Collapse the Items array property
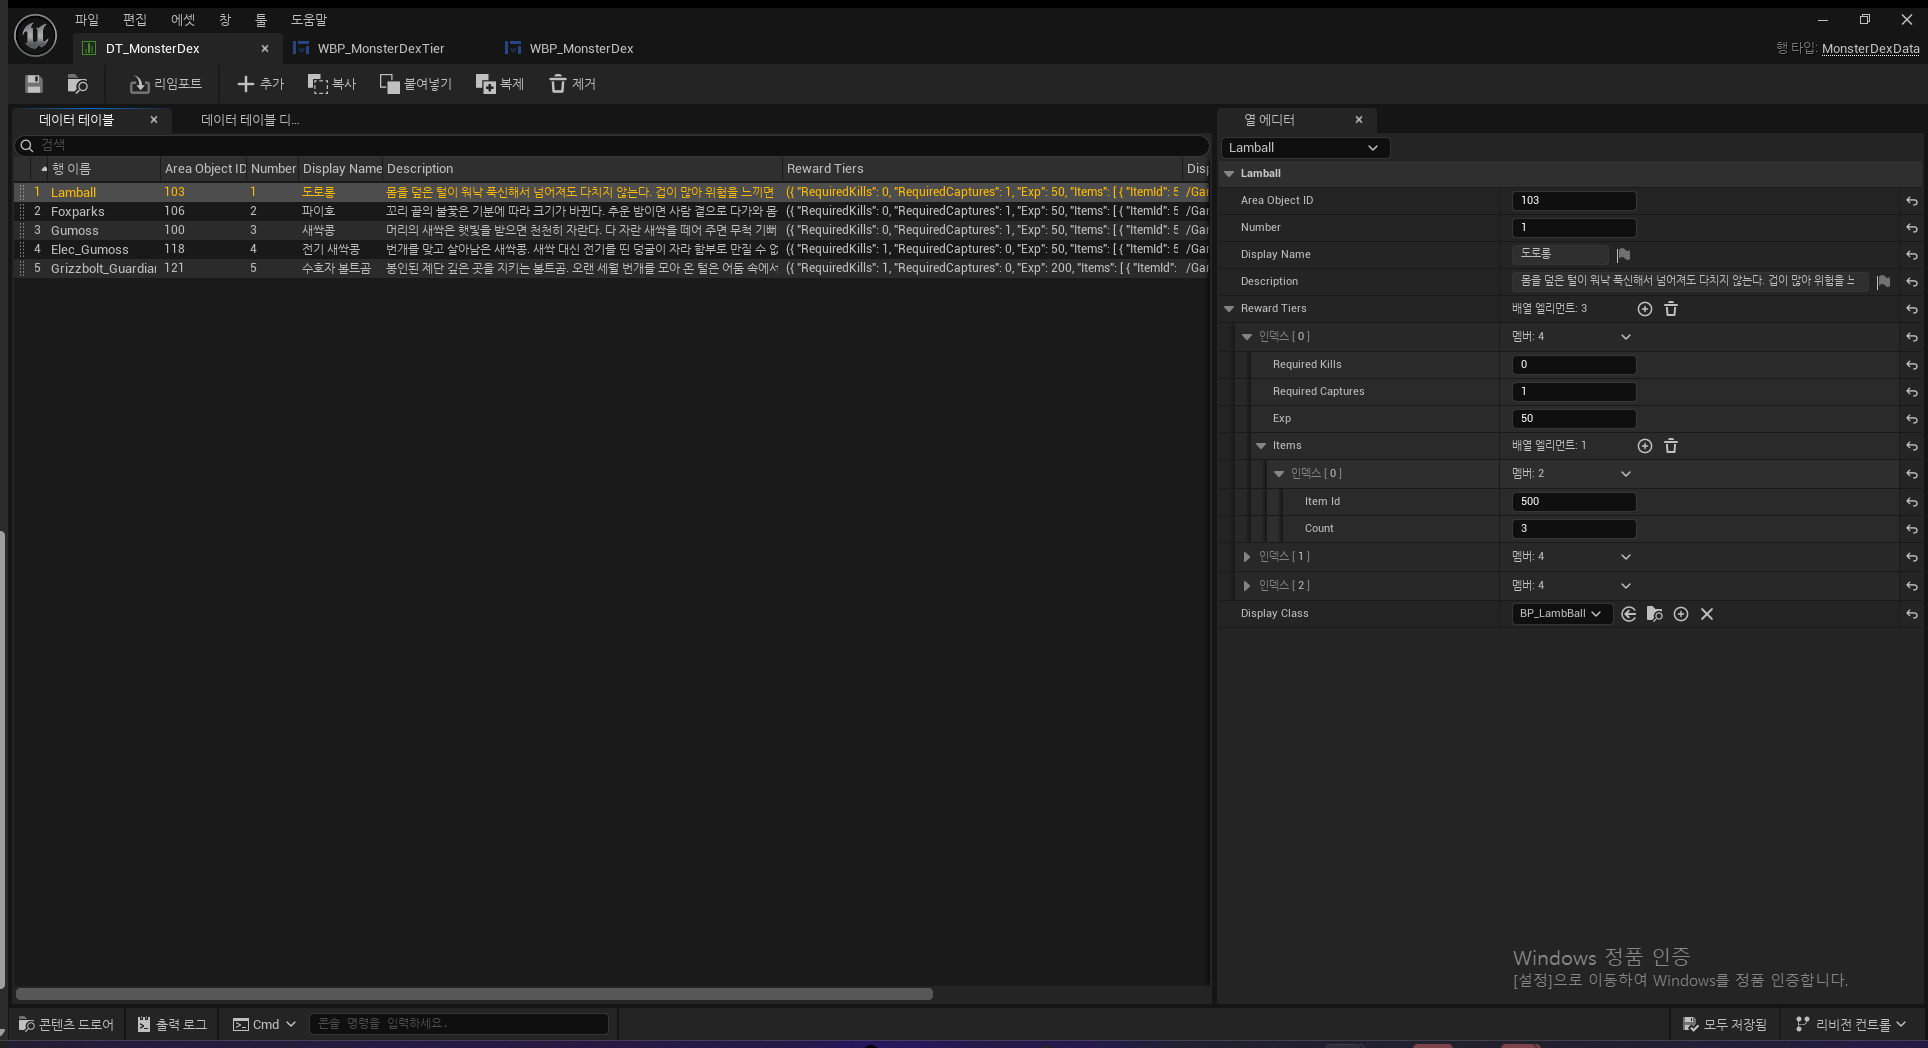 coord(1261,446)
